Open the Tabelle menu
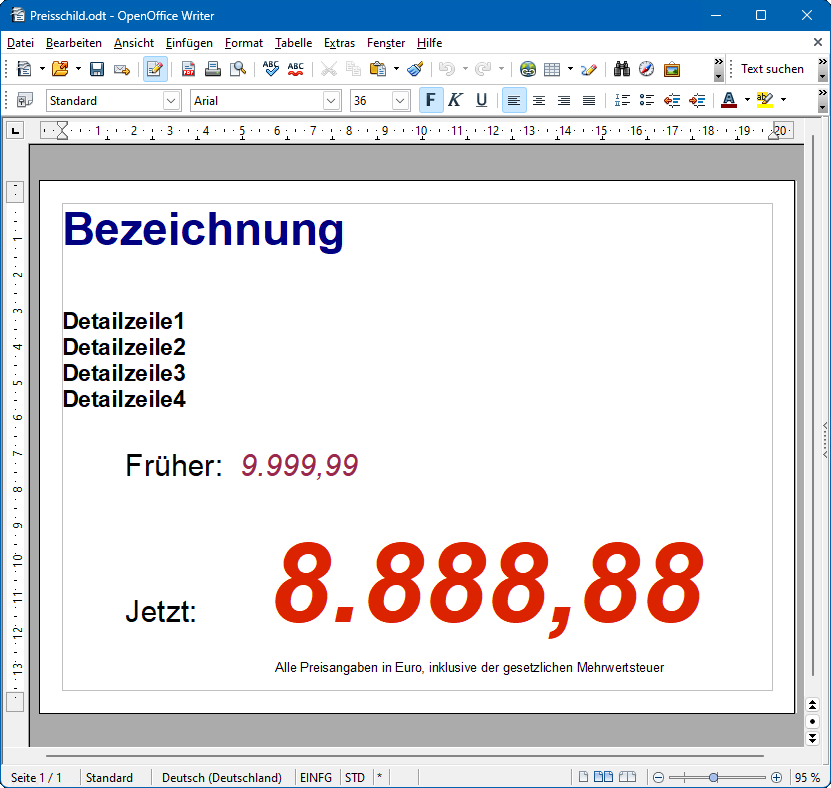 click(293, 43)
